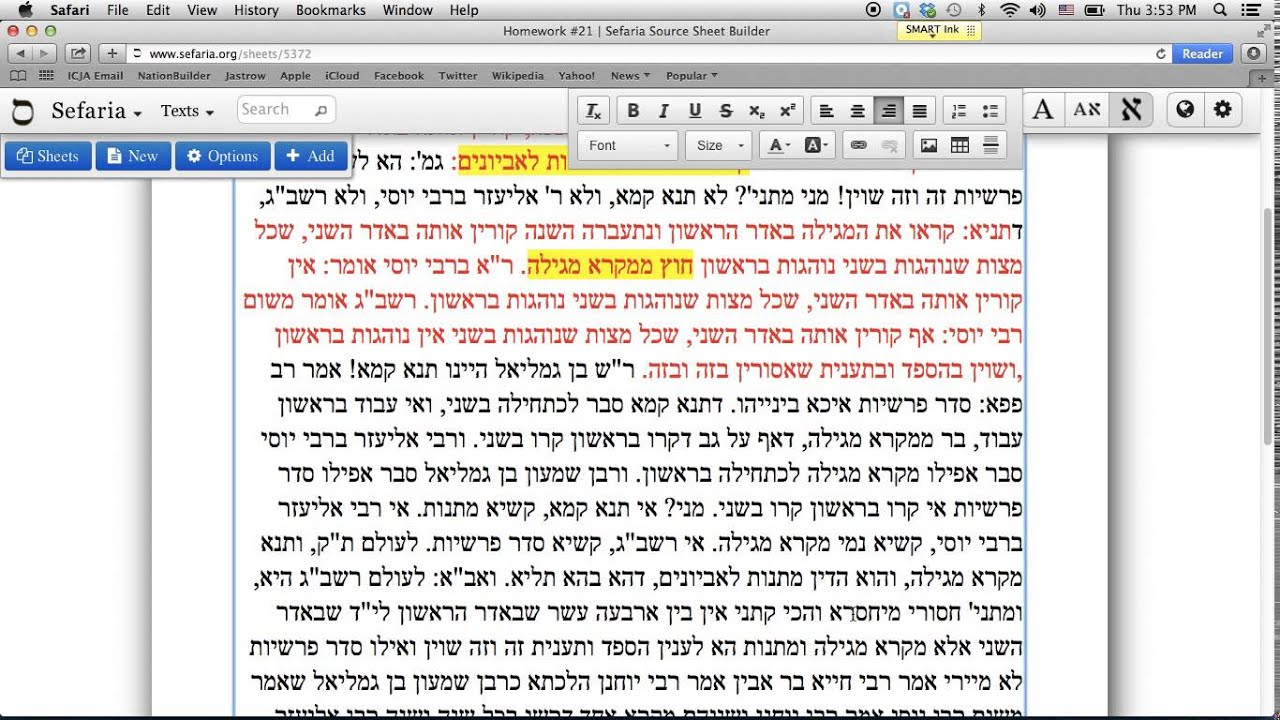
Task: Center align text
Action: [857, 111]
